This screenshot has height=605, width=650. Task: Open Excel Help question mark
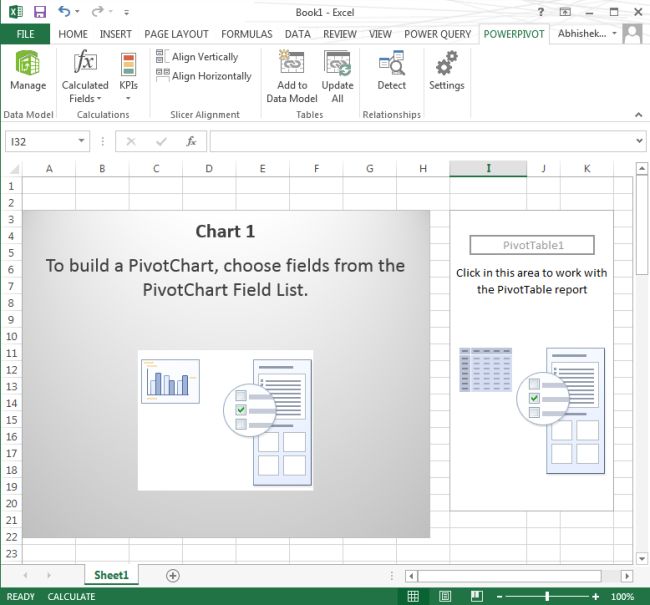(541, 12)
